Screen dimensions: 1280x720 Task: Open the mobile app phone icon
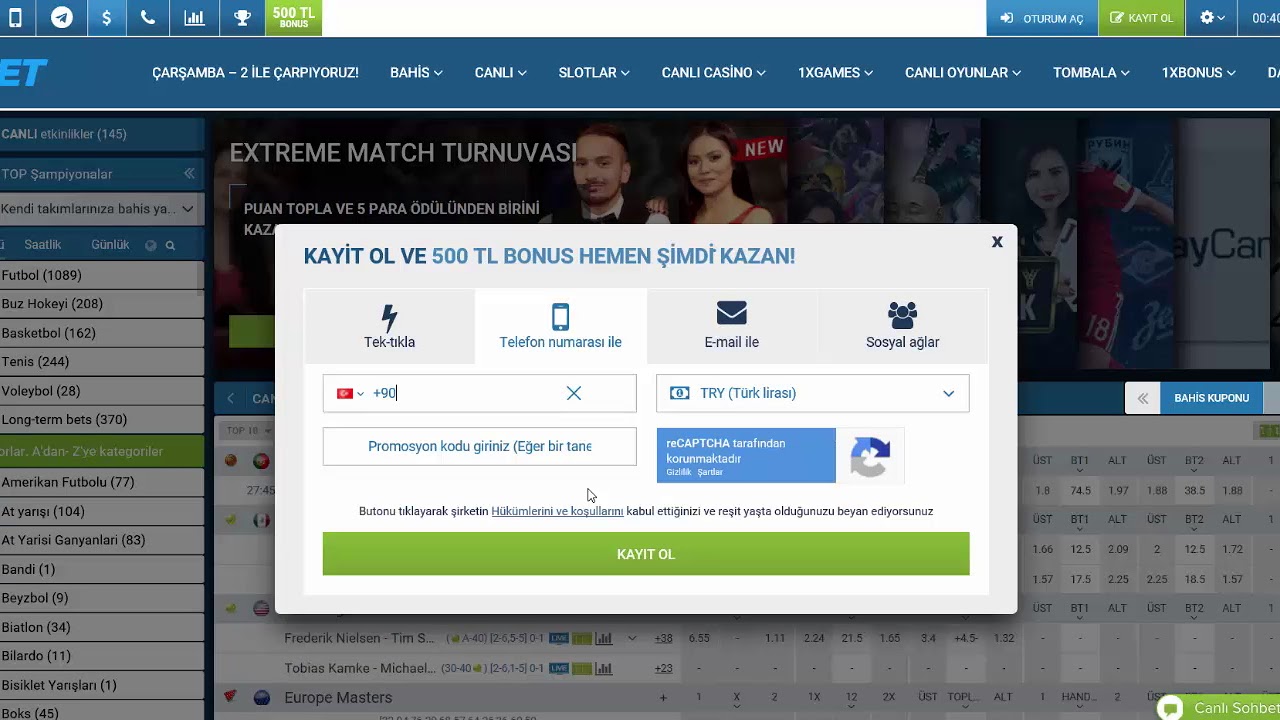click(x=15, y=18)
